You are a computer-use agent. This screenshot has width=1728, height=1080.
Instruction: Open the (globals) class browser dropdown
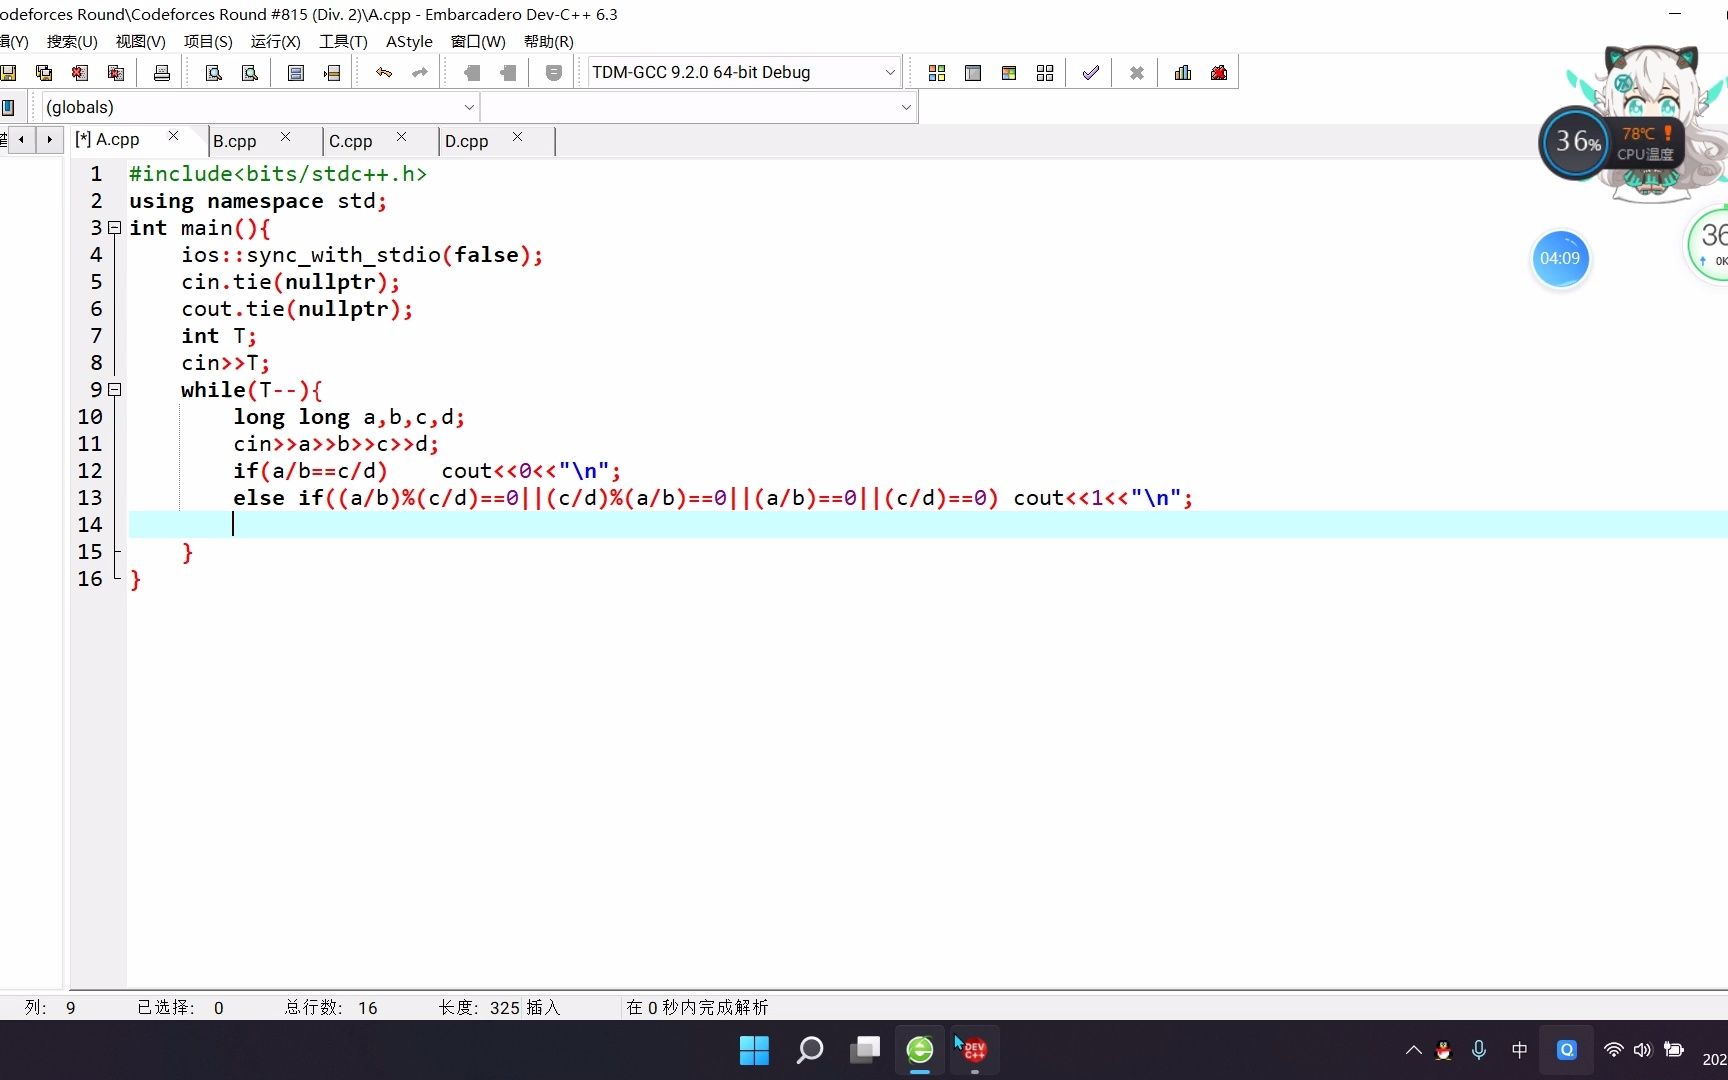click(x=468, y=107)
